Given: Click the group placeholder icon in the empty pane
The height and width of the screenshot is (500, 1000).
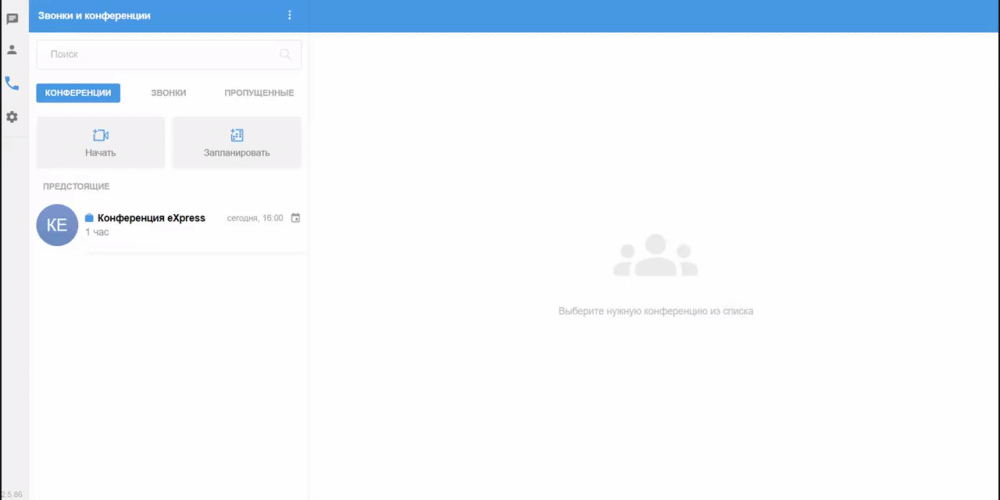Looking at the screenshot, I should (x=655, y=256).
